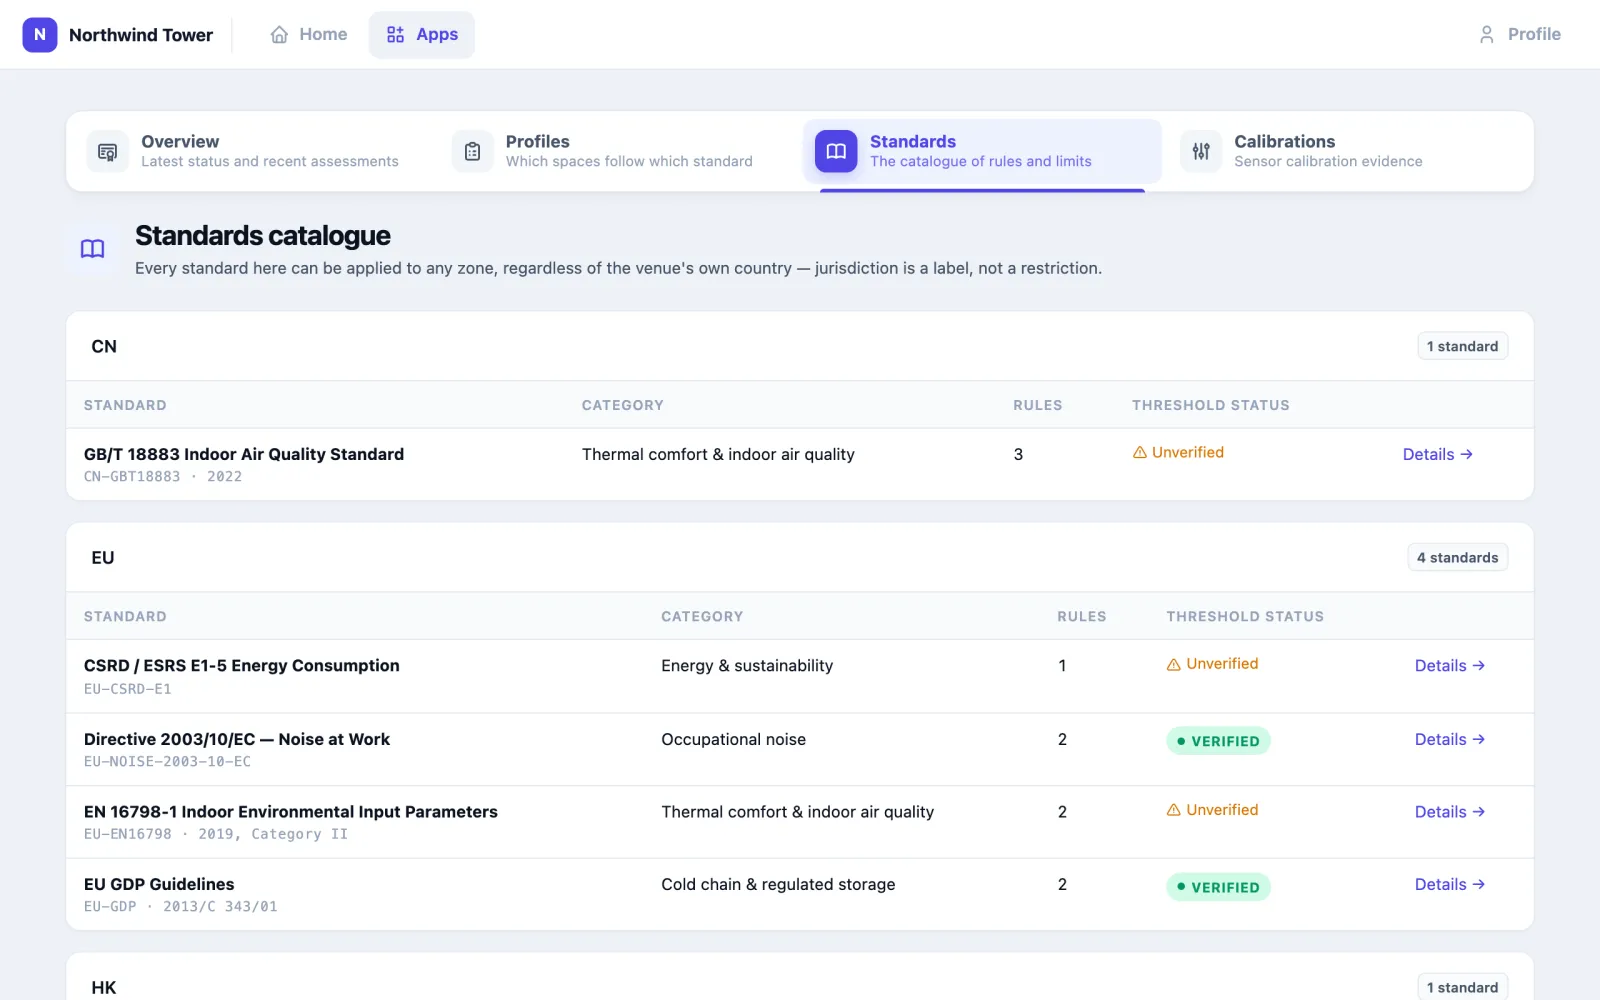
Task: Click the 'CN-GBT18883 · 2022' code text
Action: (163, 477)
